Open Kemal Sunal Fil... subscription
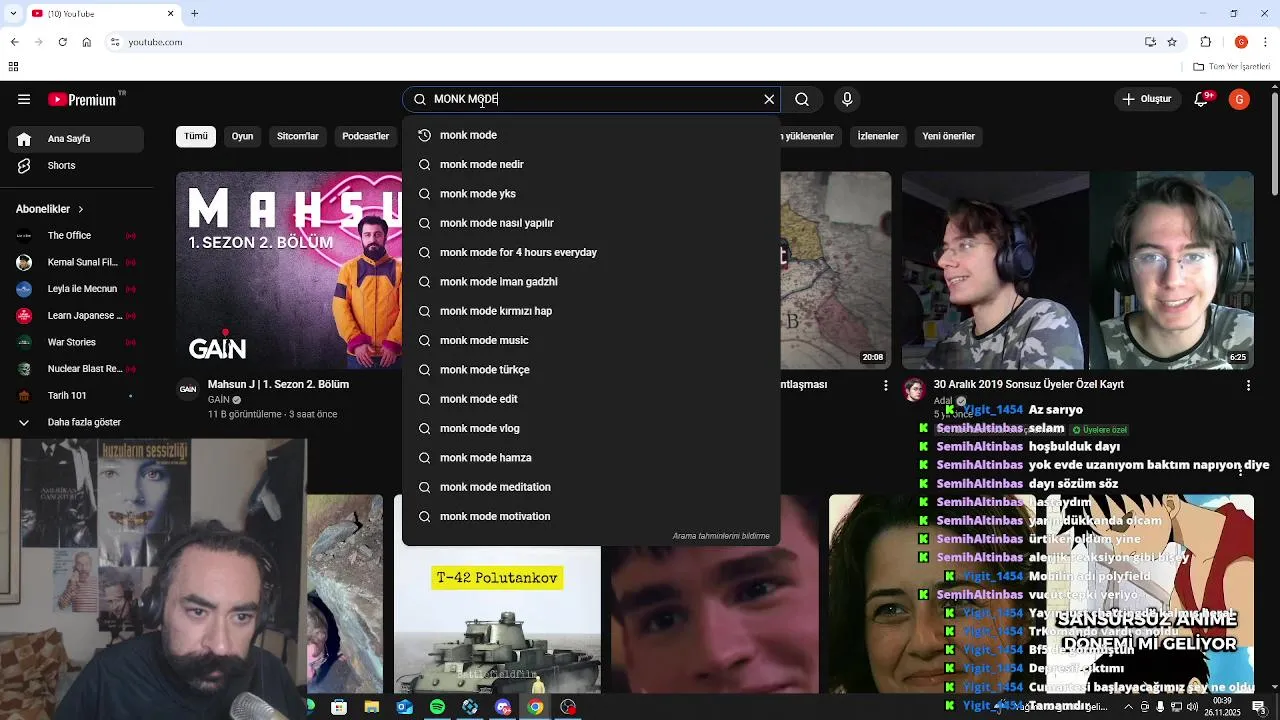This screenshot has height=720, width=1280. tap(75, 262)
